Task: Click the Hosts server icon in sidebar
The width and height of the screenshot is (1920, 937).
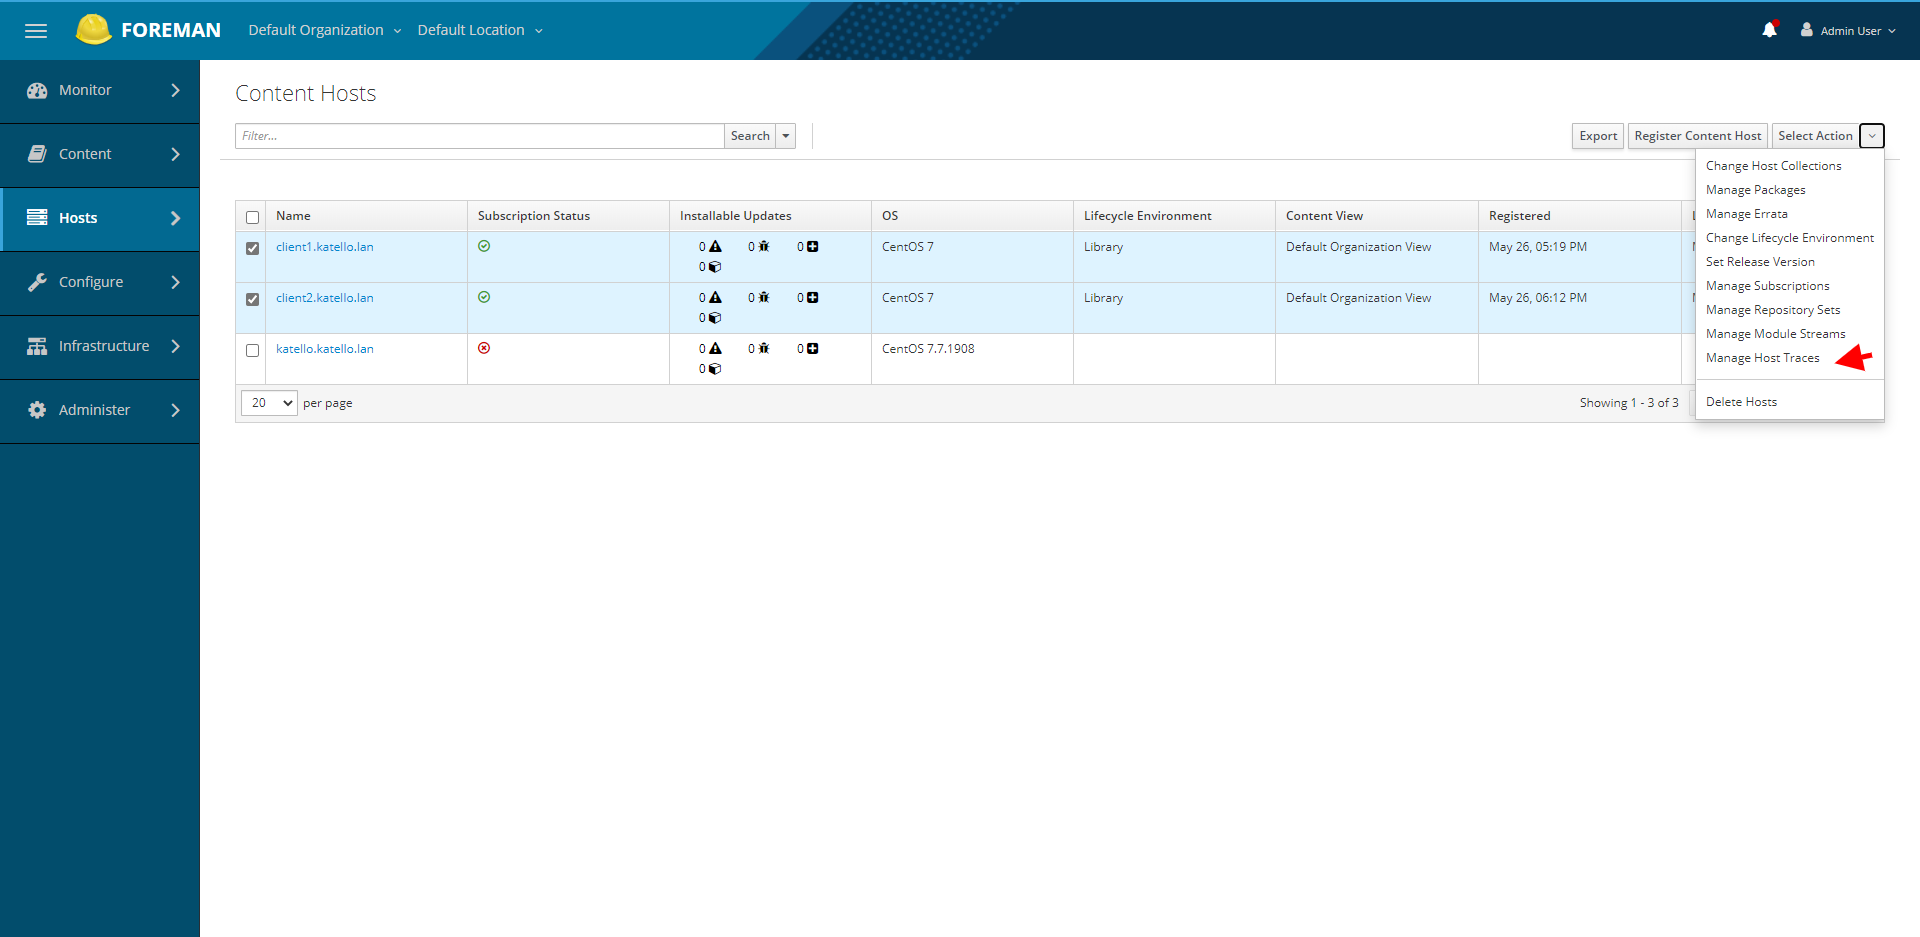Action: point(37,218)
